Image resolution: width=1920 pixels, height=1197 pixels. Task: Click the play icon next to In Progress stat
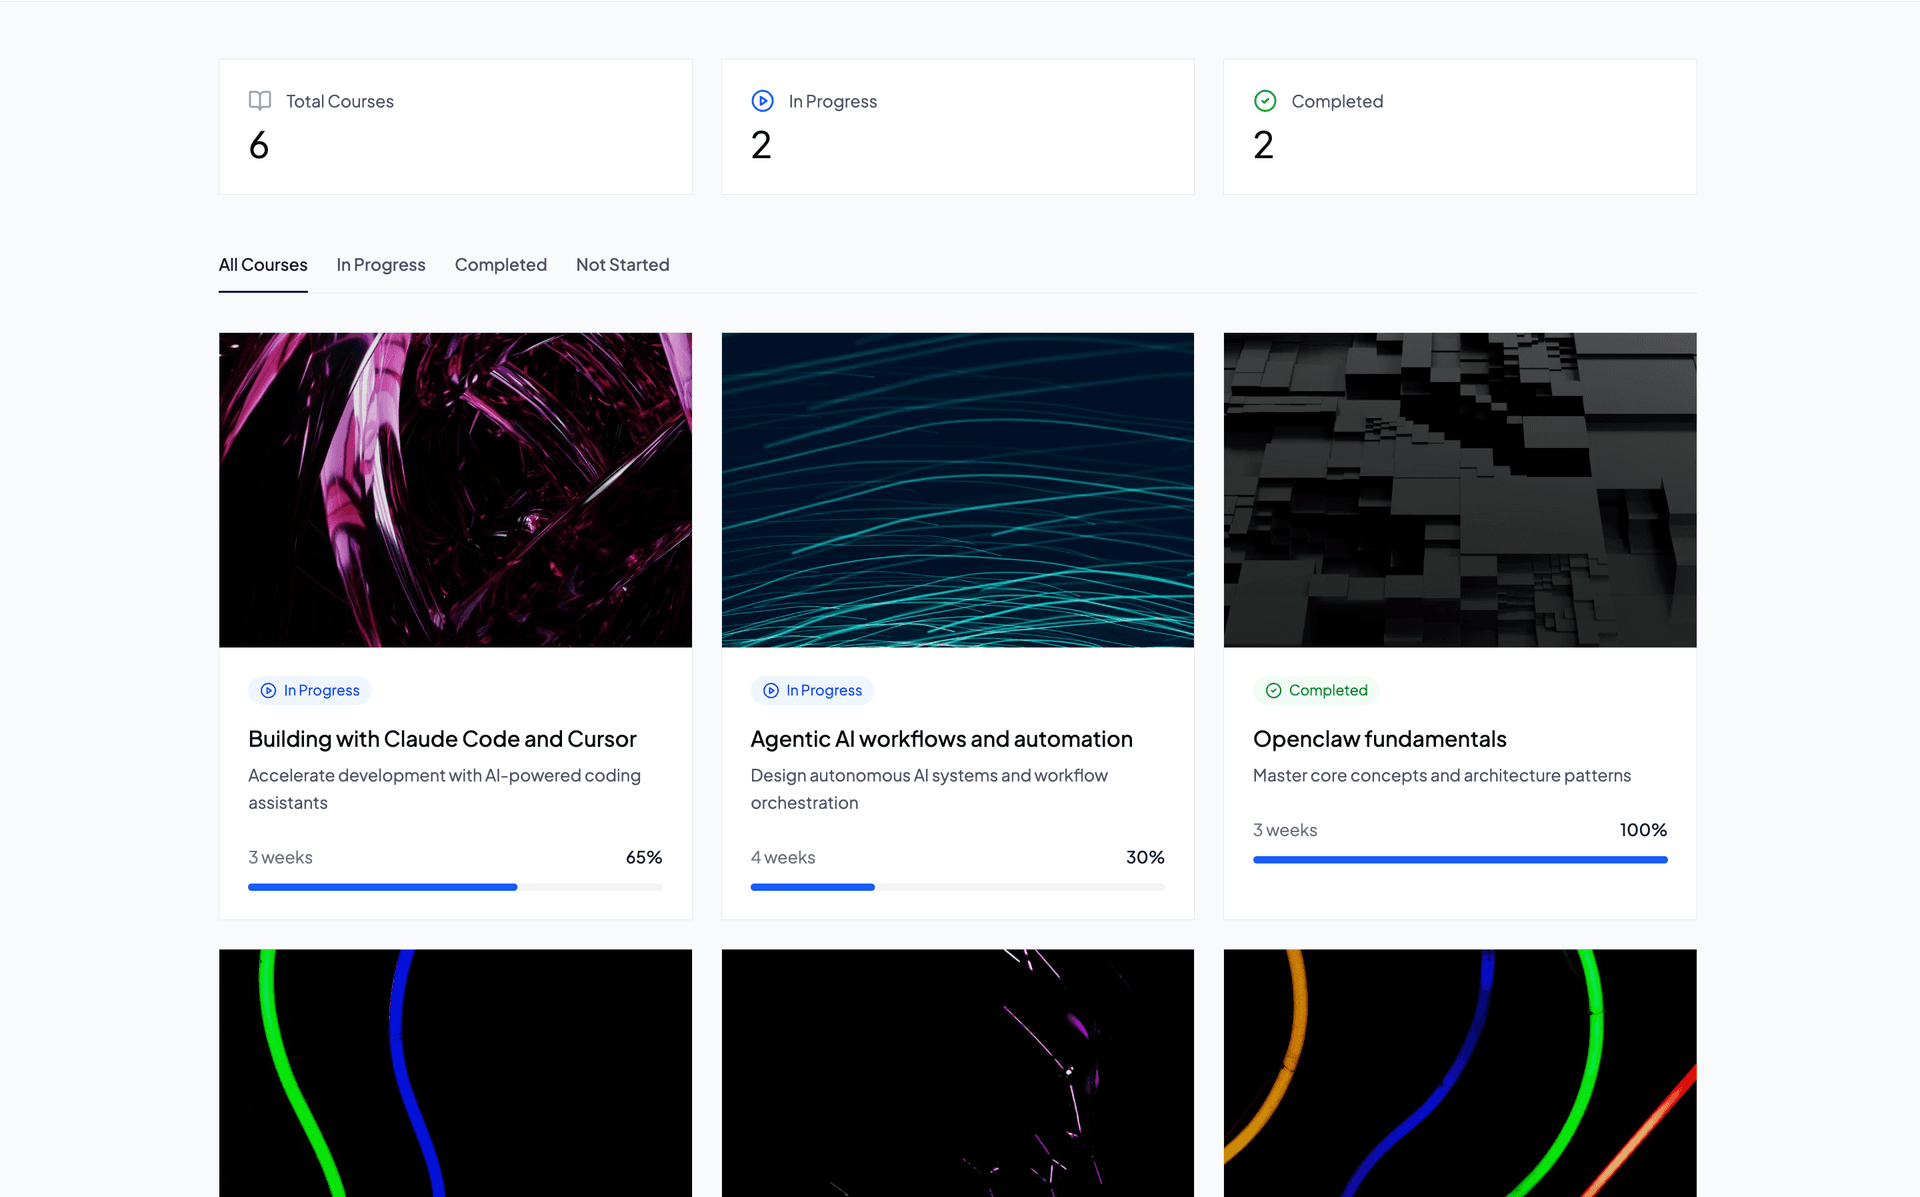(762, 101)
